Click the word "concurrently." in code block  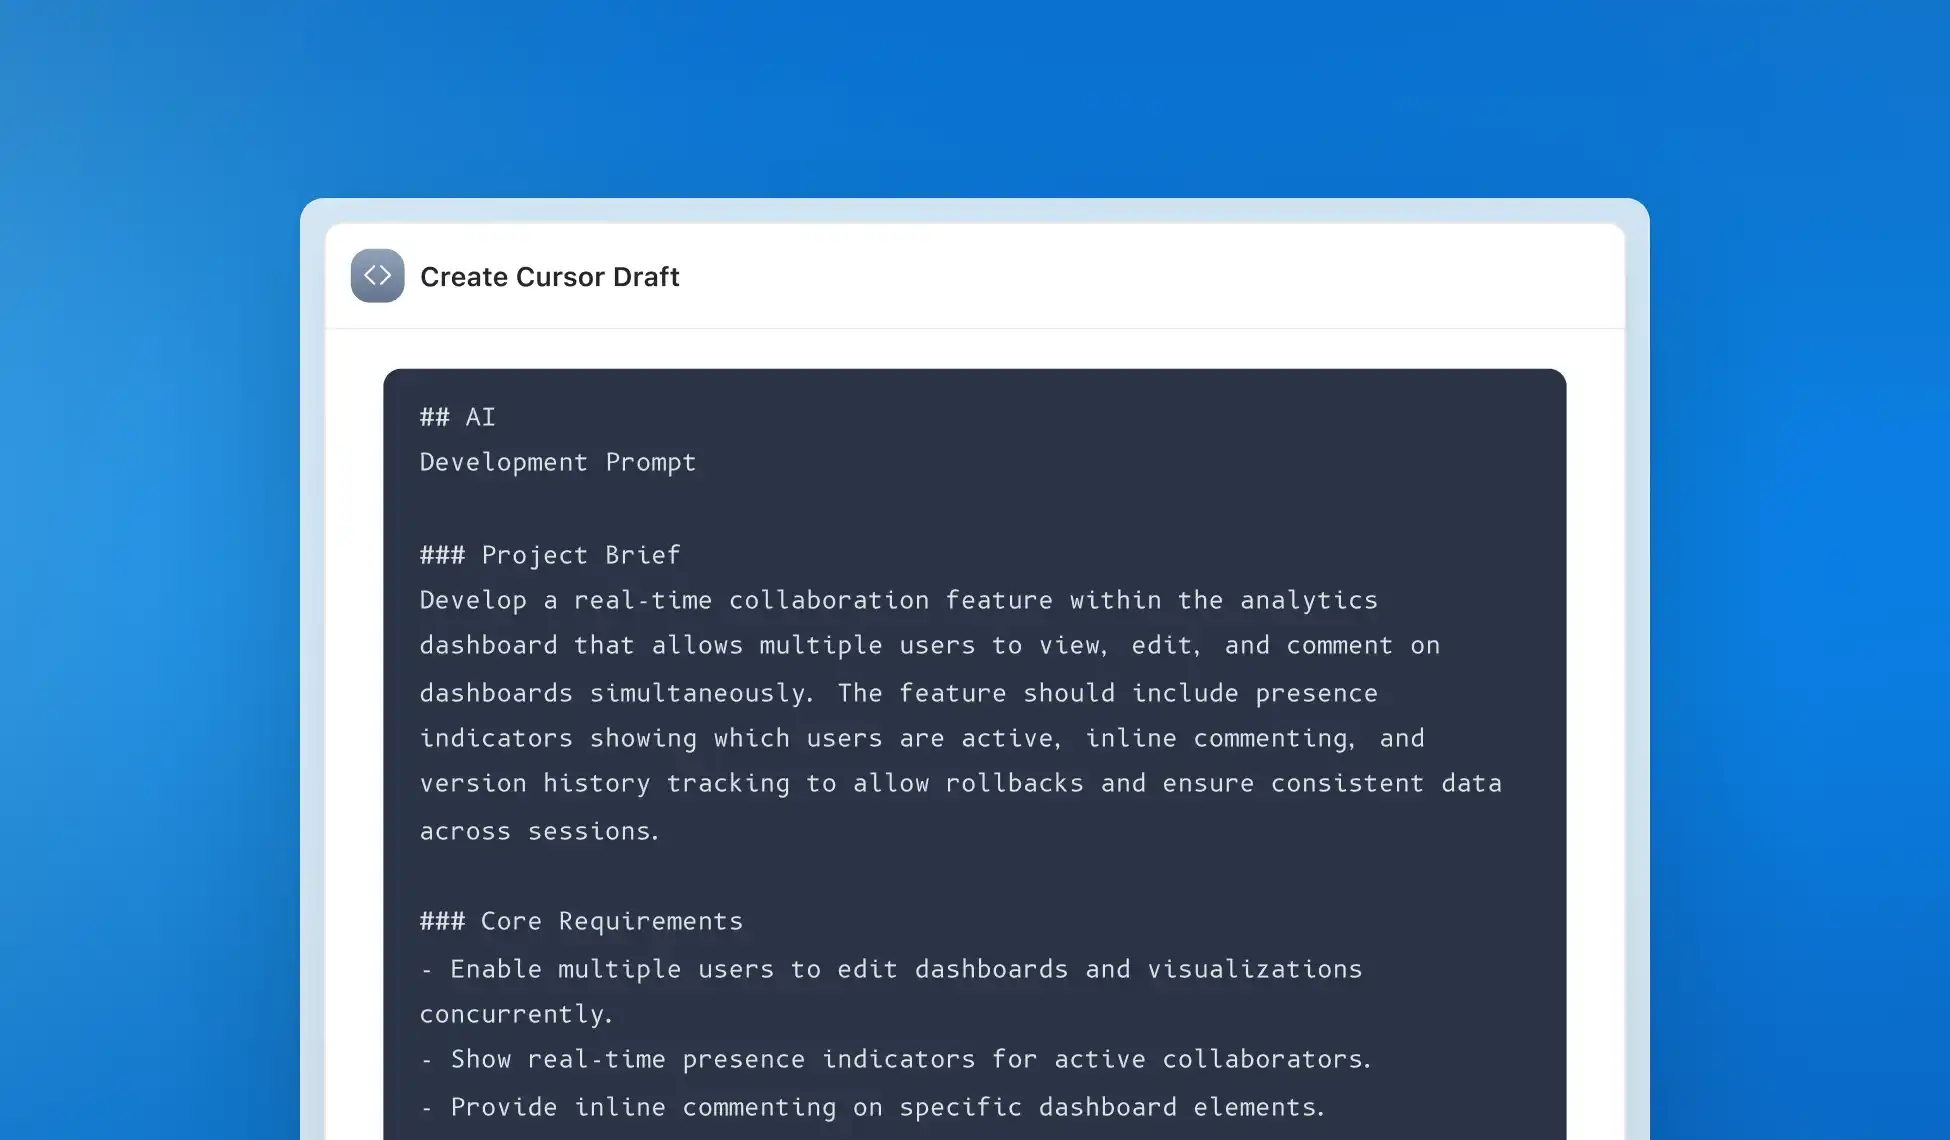(516, 1015)
